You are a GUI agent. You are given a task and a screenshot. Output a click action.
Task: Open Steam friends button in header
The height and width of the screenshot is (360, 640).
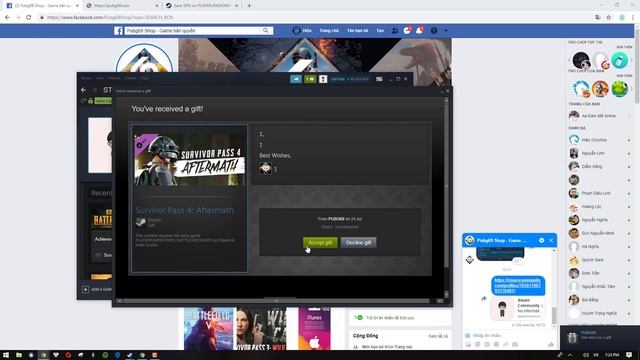[296, 79]
